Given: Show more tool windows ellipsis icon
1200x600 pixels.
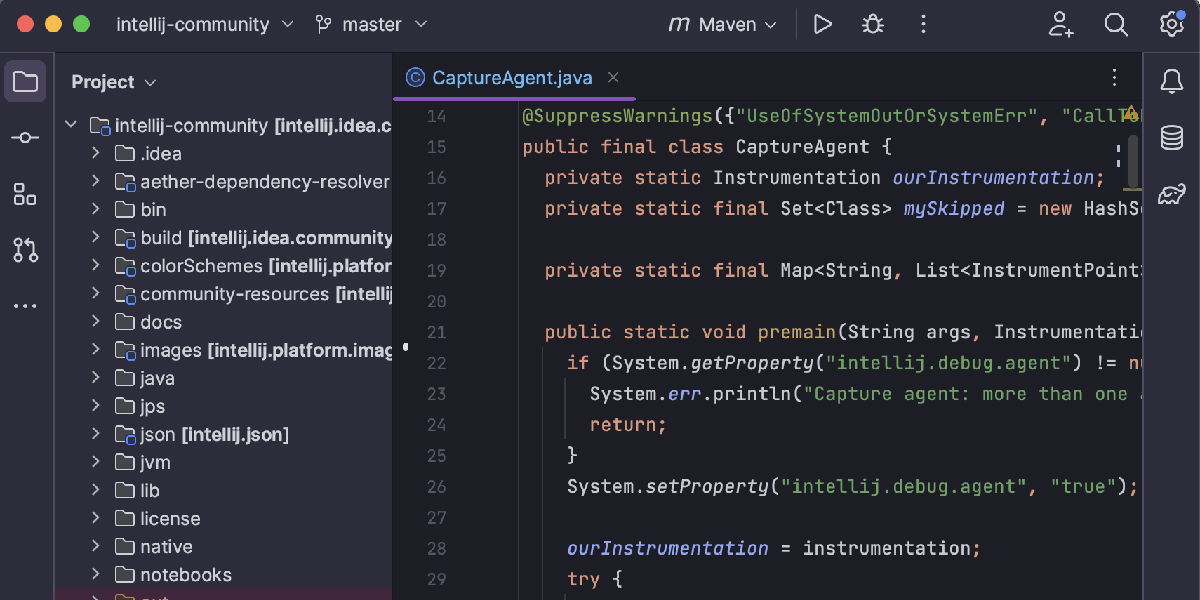Looking at the screenshot, I should point(25,306).
